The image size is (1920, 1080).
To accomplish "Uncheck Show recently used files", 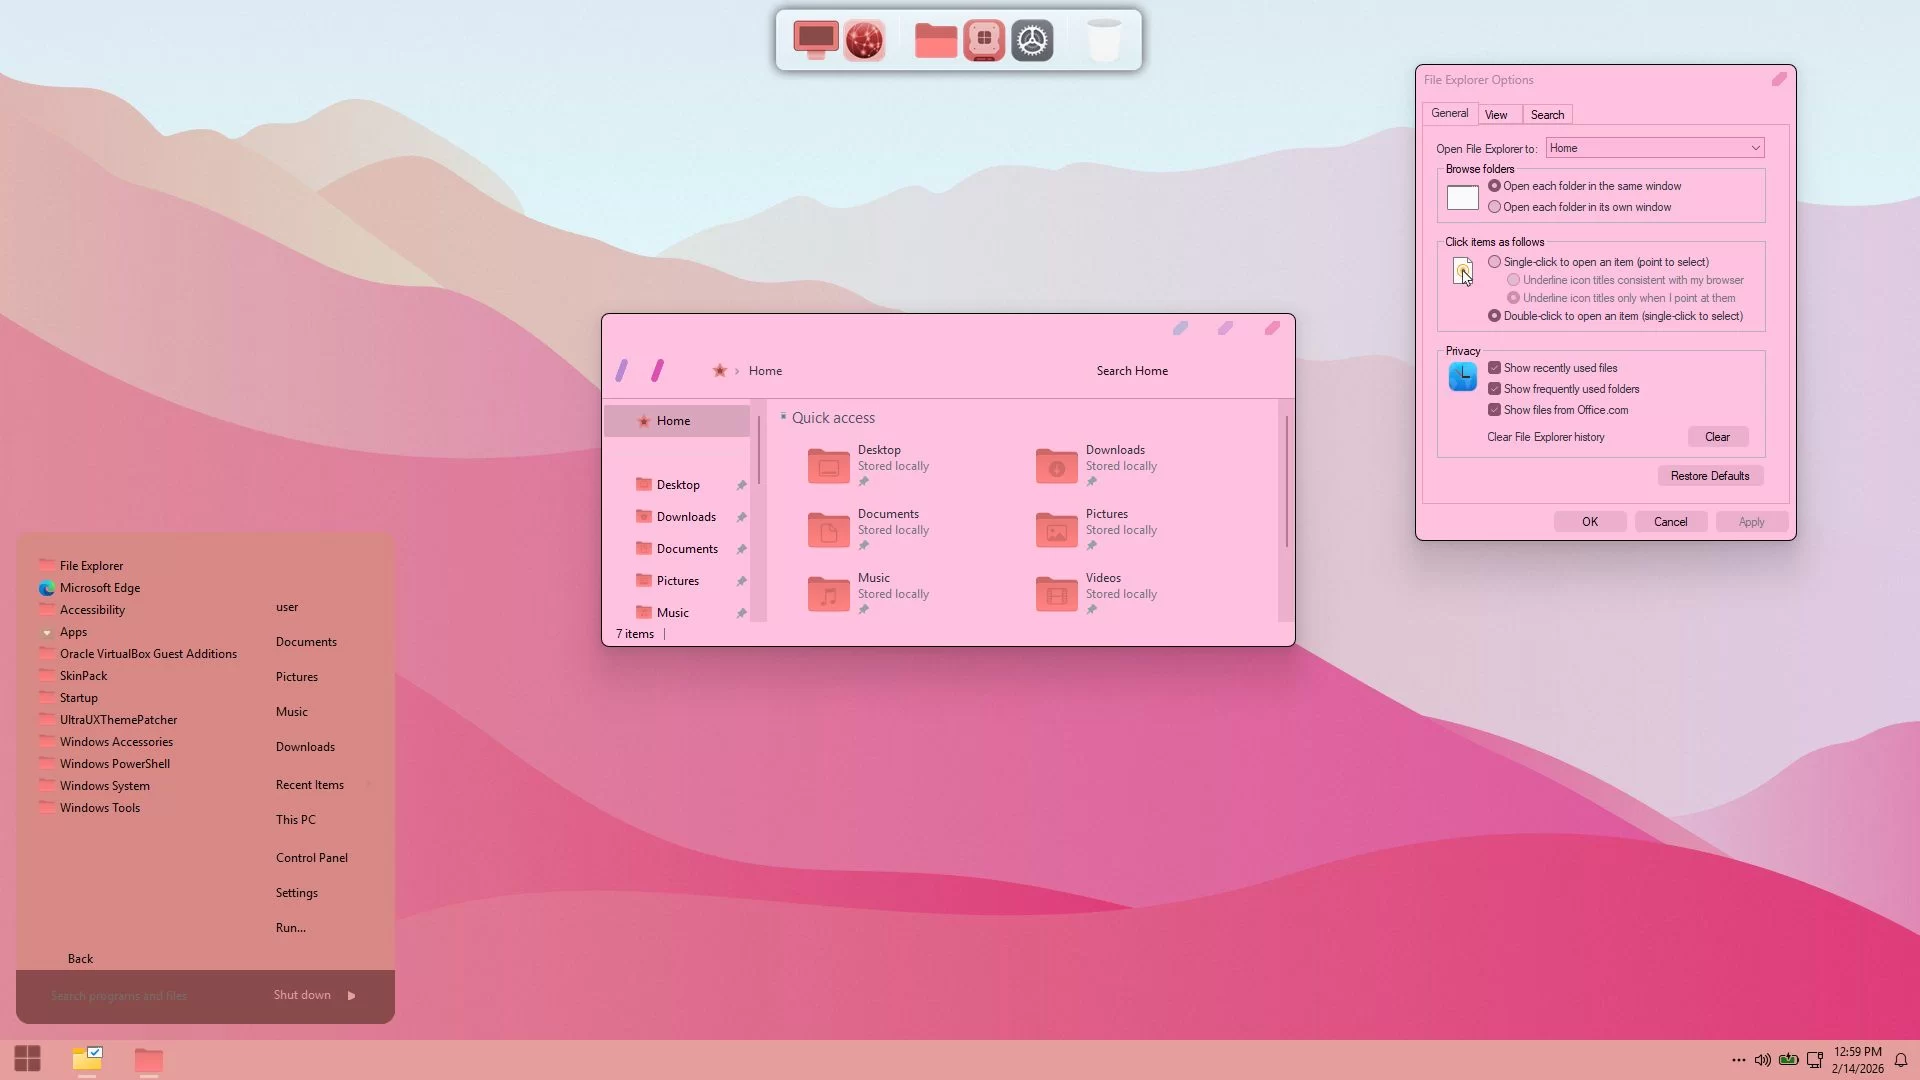I will pyautogui.click(x=1494, y=368).
